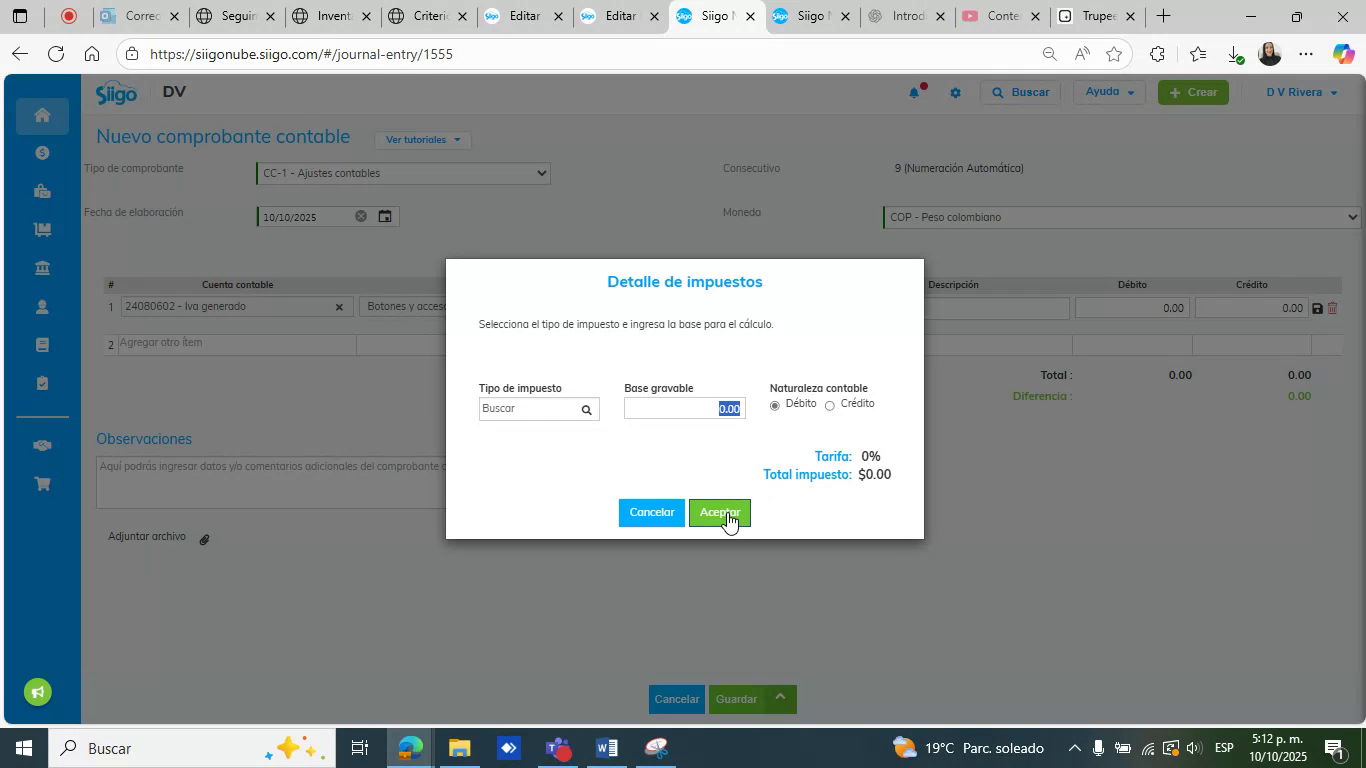Switch to the Introd browser tab
The width and height of the screenshot is (1366, 768).
[907, 16]
